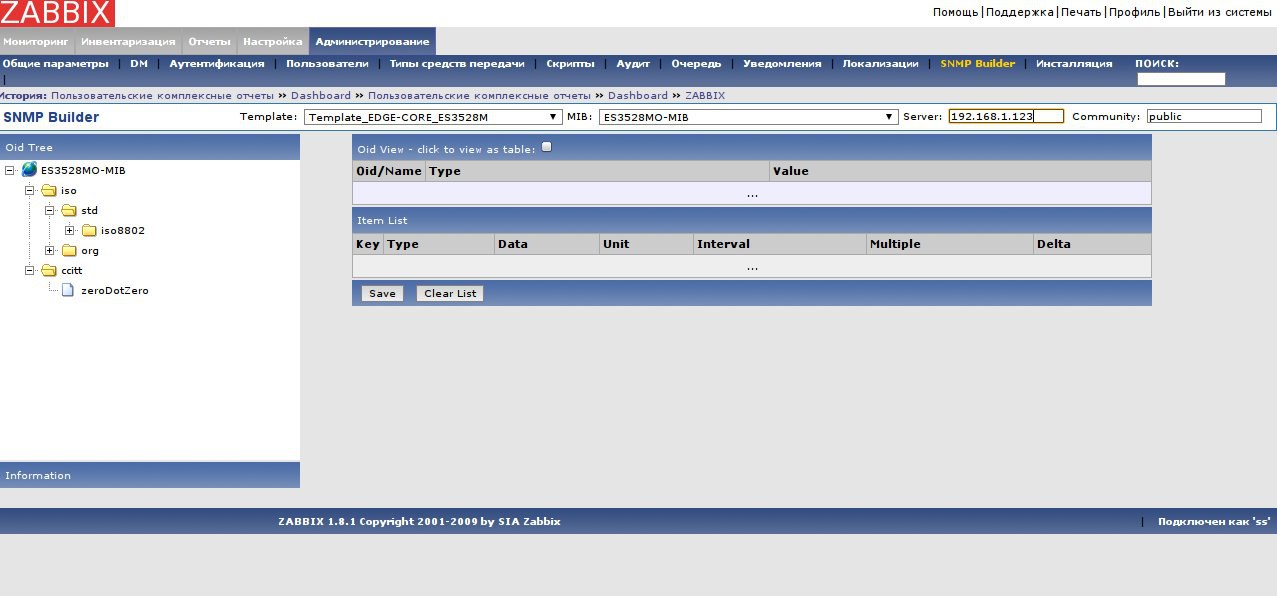
Task: Go to SNMP Builder submenu
Action: point(977,63)
